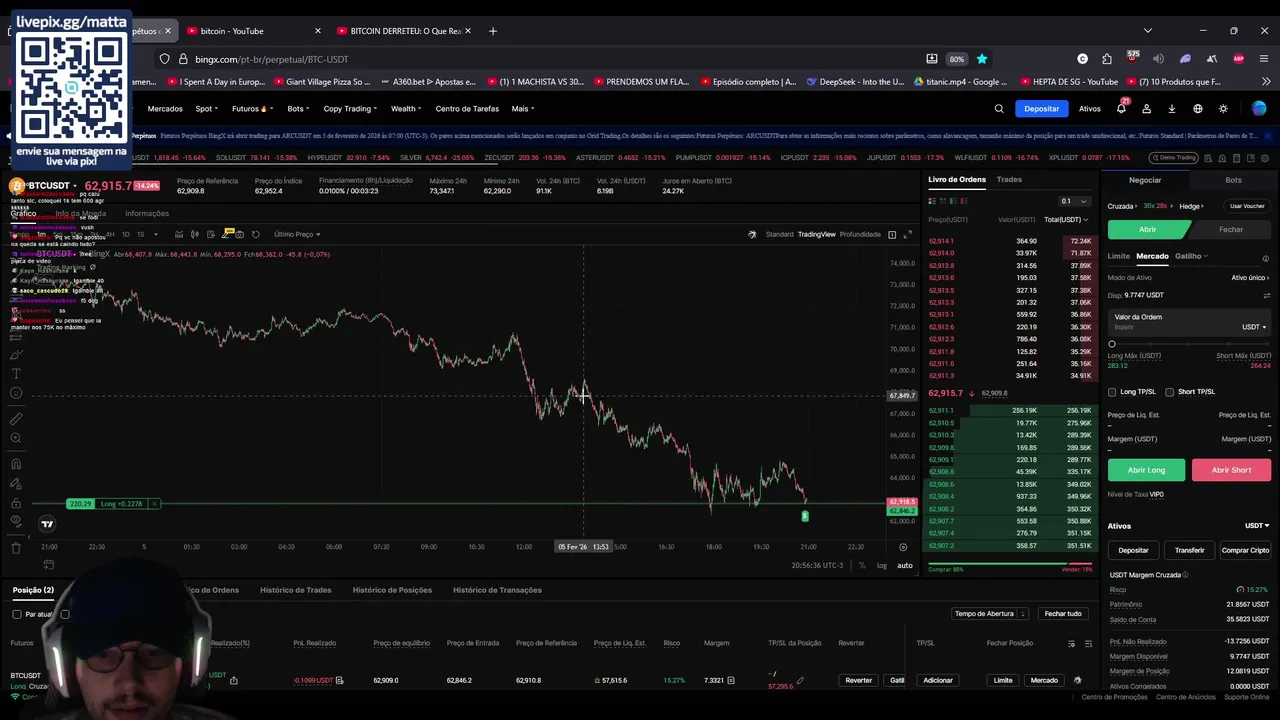
Task: Expand the Futuros menu dropdown
Action: 253,109
